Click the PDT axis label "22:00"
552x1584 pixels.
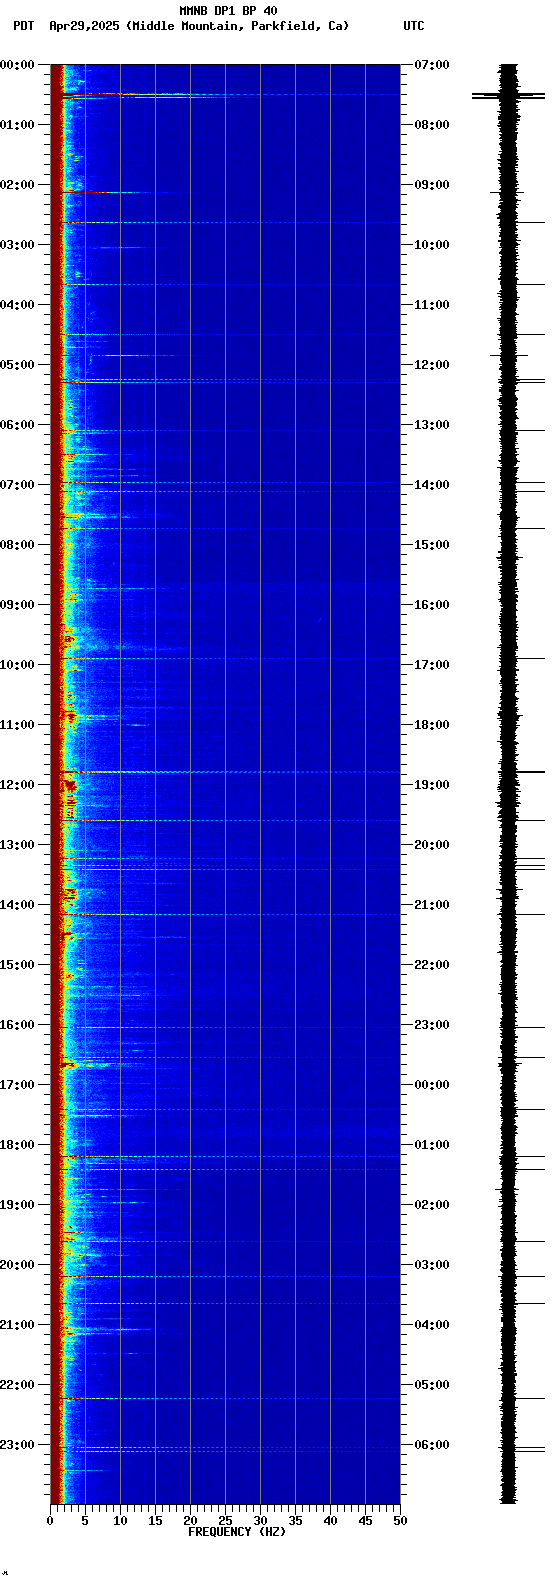pyautogui.click(x=17, y=1385)
